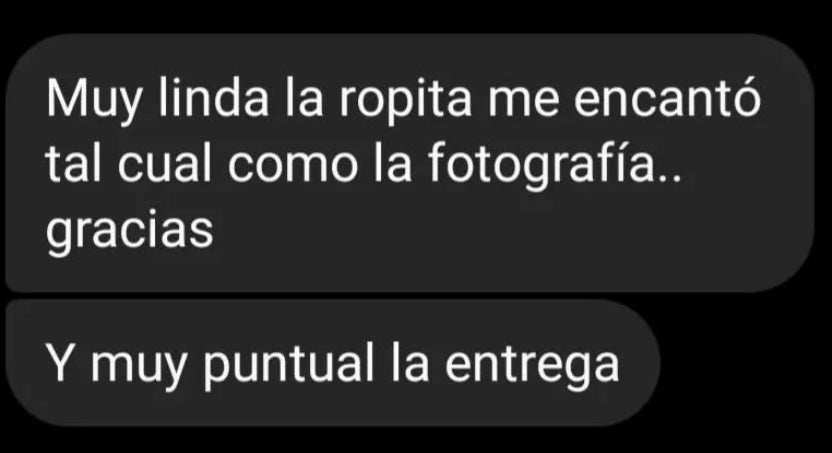Tap the 'Y muy puntual la entrega' message
This screenshot has height=453, width=832.
(x=333, y=363)
